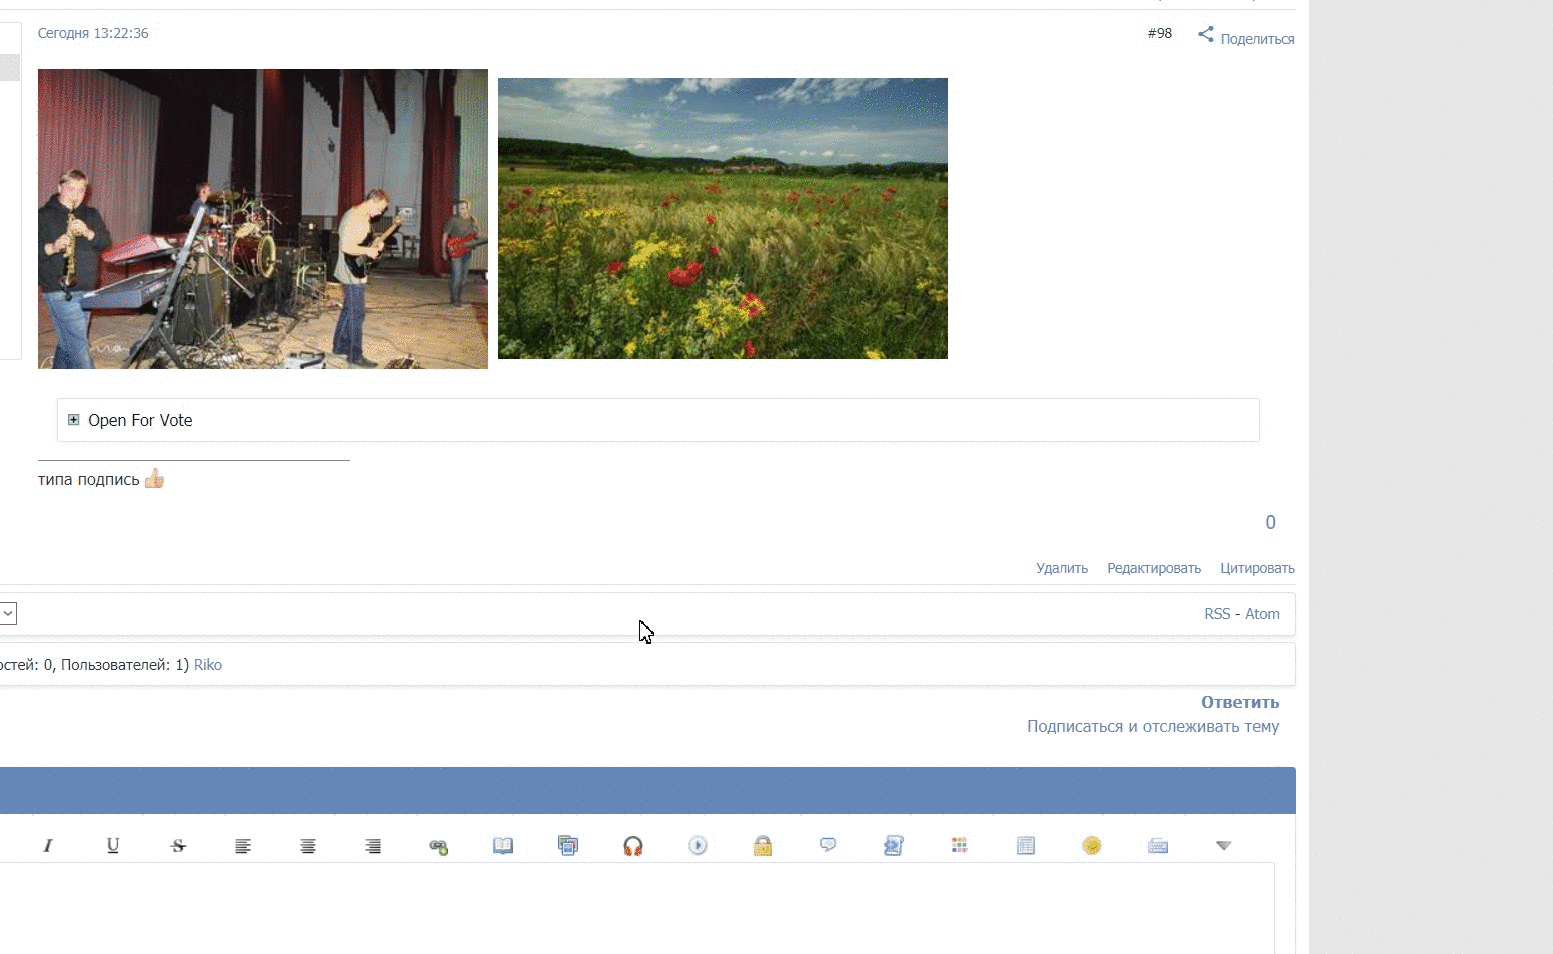1553x954 pixels.
Task: Delete the post via Удалить
Action: [x=1062, y=568]
